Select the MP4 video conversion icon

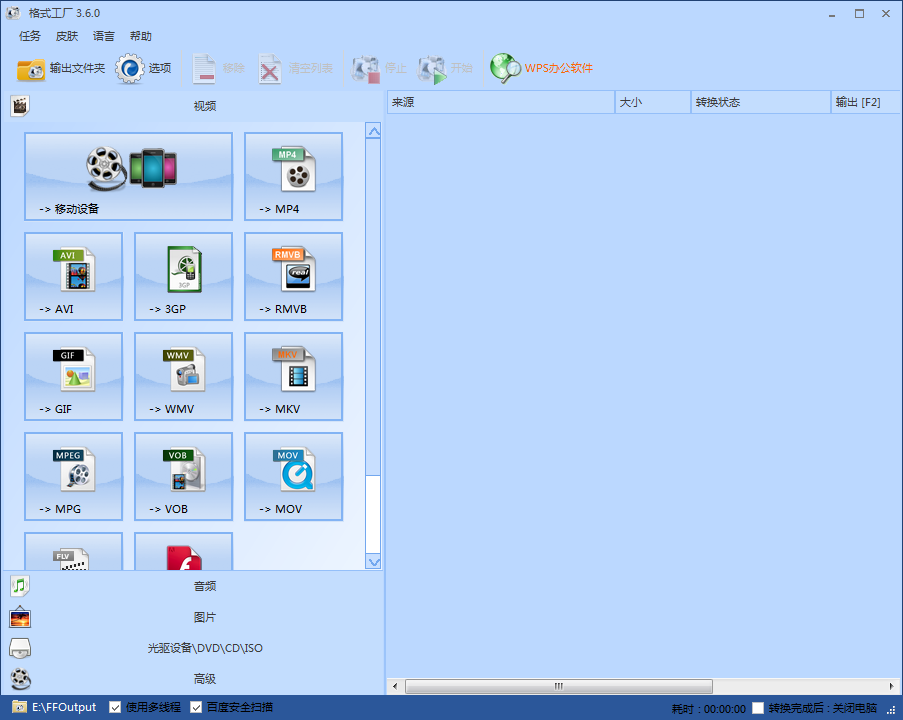point(293,176)
